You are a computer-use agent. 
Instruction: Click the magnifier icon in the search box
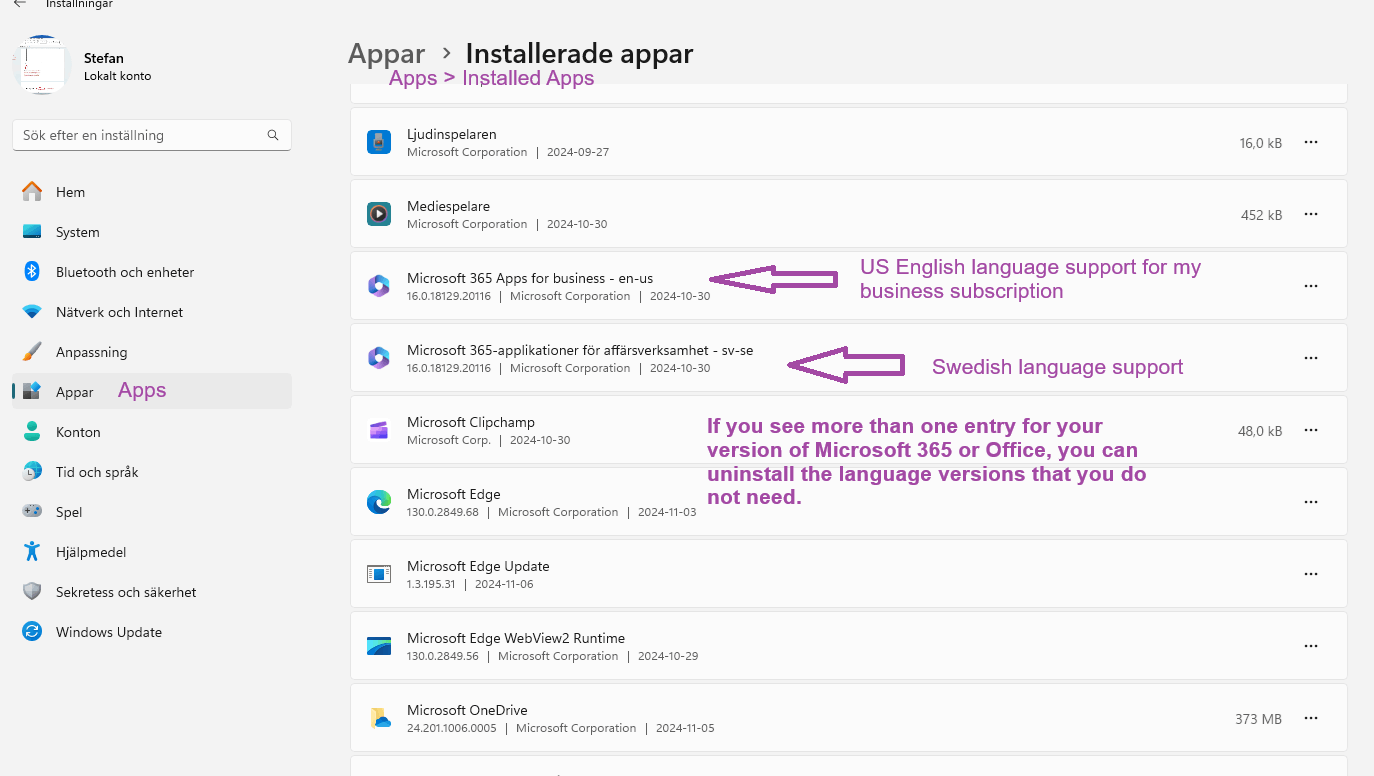pyautogui.click(x=273, y=135)
